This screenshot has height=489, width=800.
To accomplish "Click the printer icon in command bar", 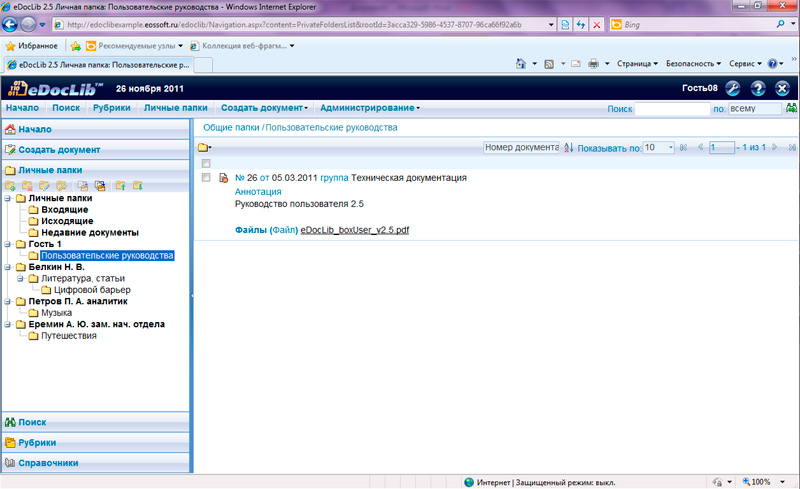I will (x=593, y=64).
